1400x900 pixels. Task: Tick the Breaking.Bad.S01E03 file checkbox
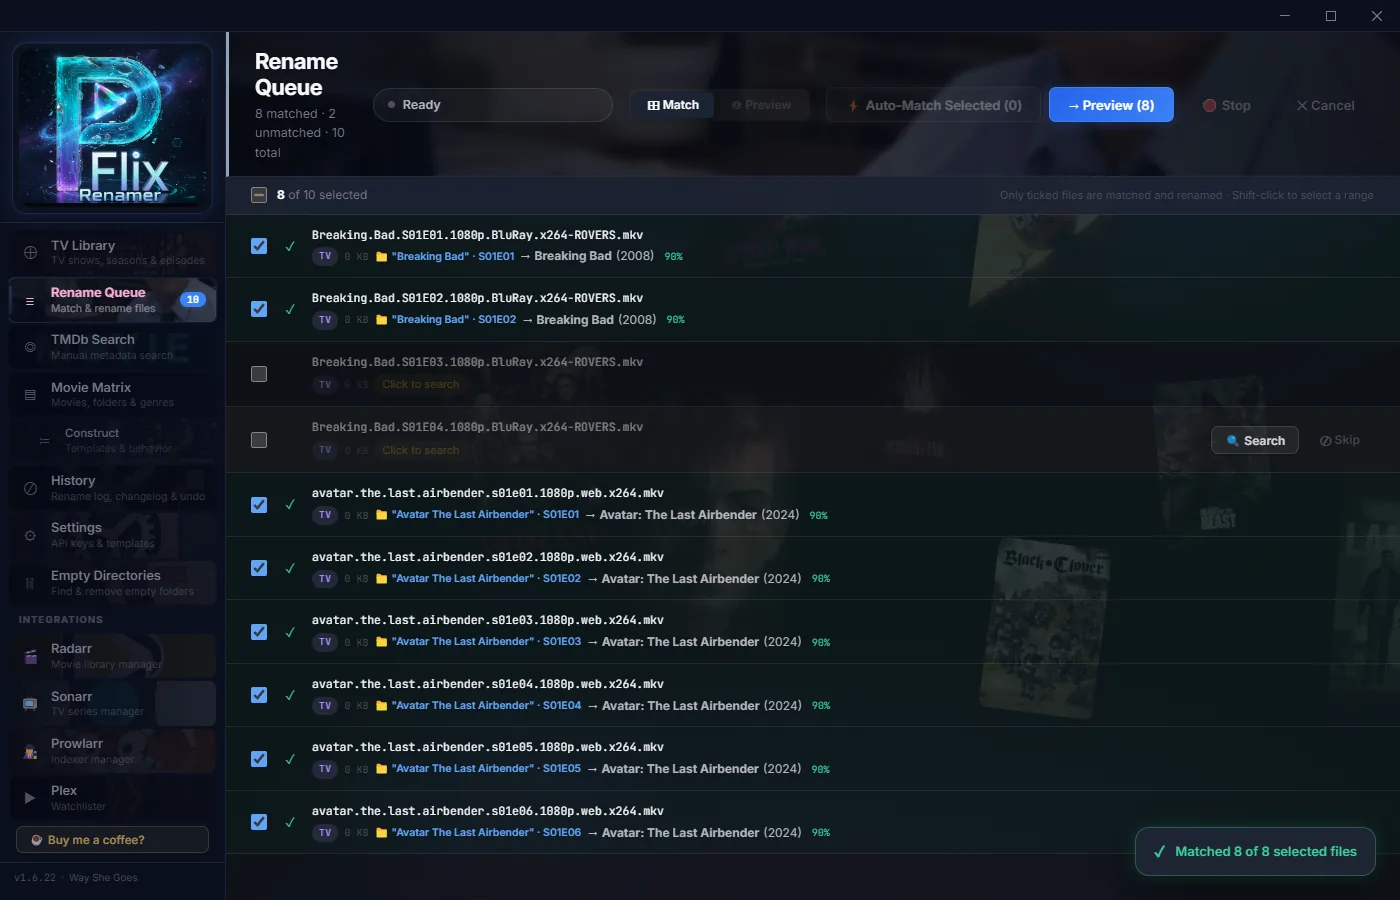point(259,374)
